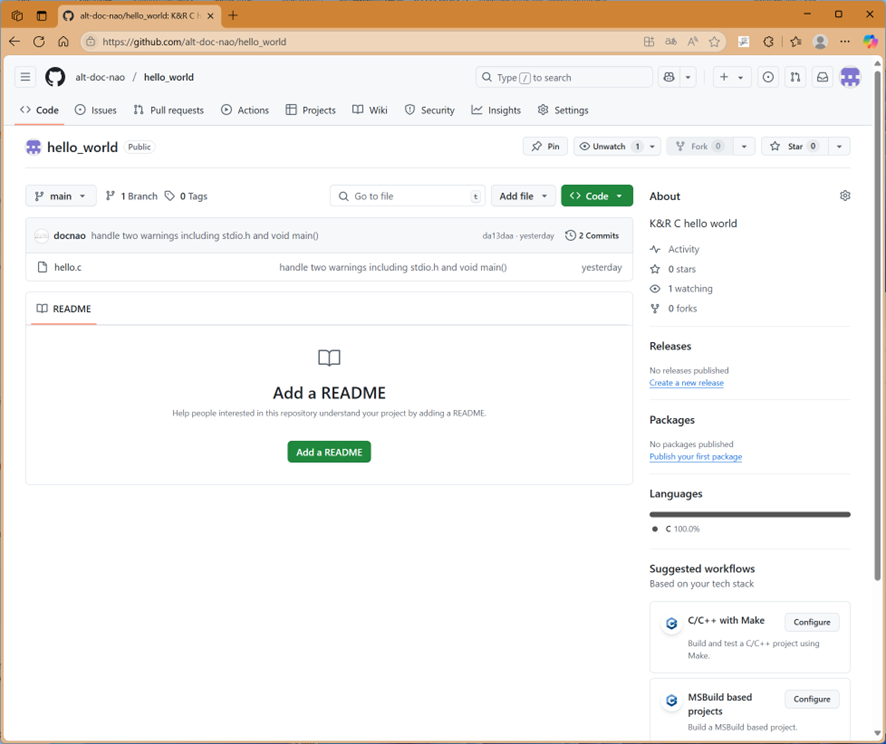View the 2 Commits history

click(x=592, y=236)
